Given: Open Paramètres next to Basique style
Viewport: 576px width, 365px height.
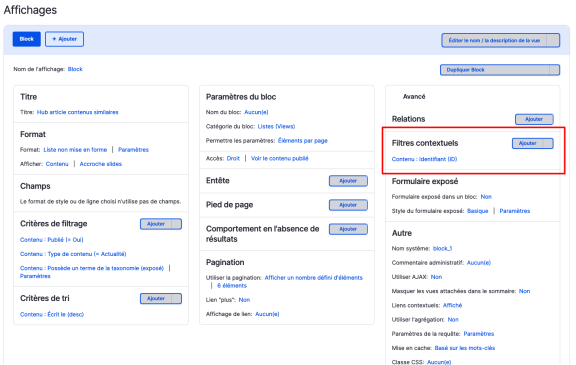Looking at the screenshot, I should 515,211.
